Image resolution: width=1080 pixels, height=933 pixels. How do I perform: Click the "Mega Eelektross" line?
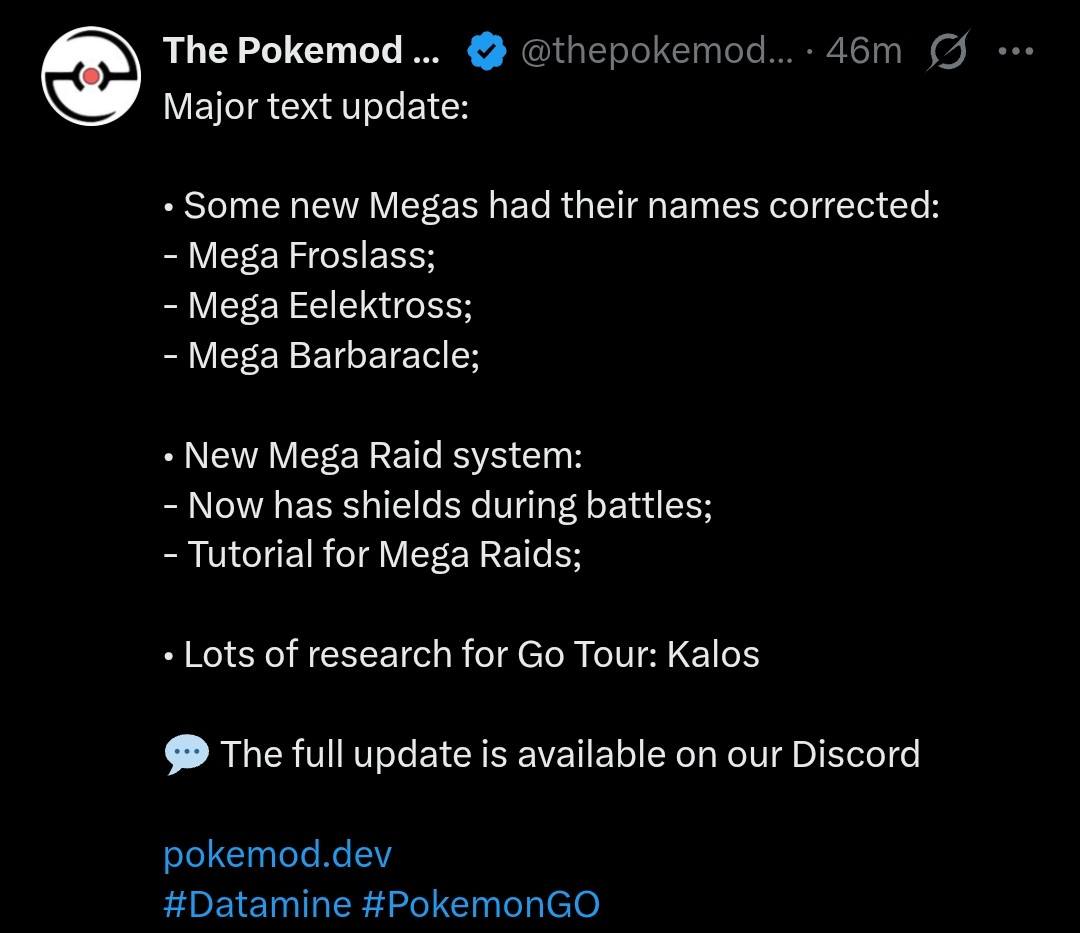click(x=318, y=305)
